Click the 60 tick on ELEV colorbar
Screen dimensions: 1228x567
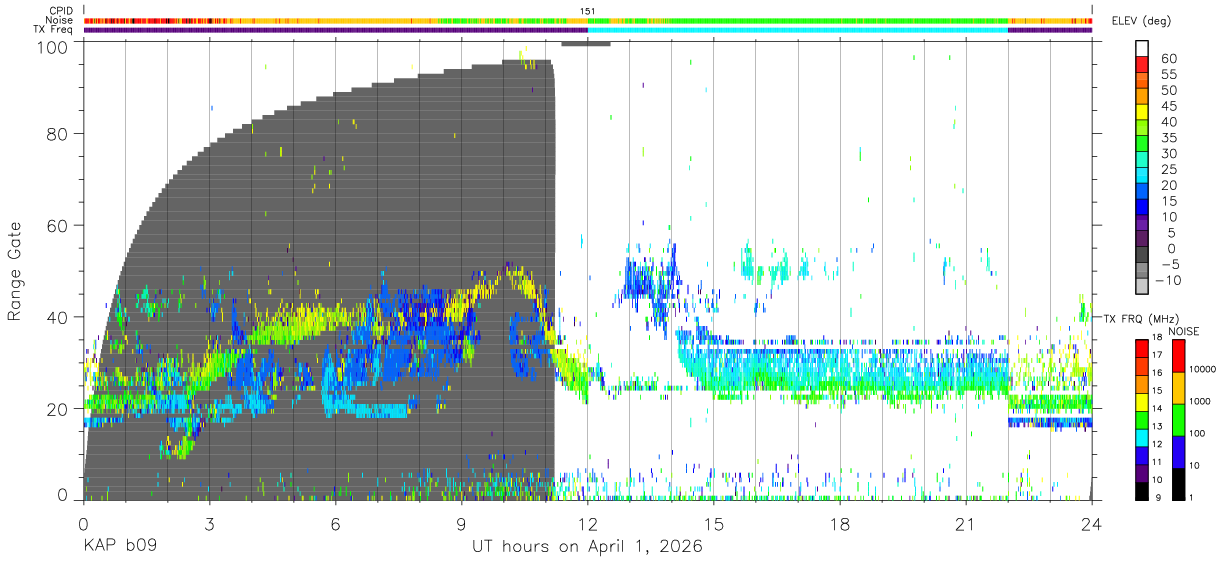click(1167, 58)
